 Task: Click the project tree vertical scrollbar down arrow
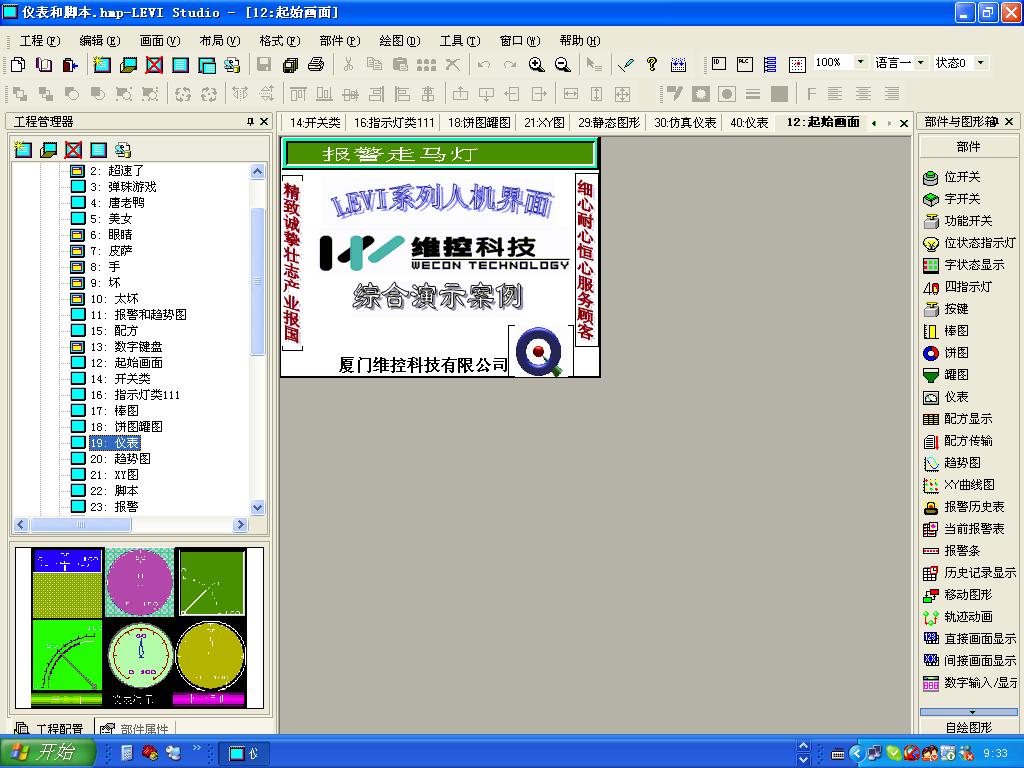tap(257, 507)
